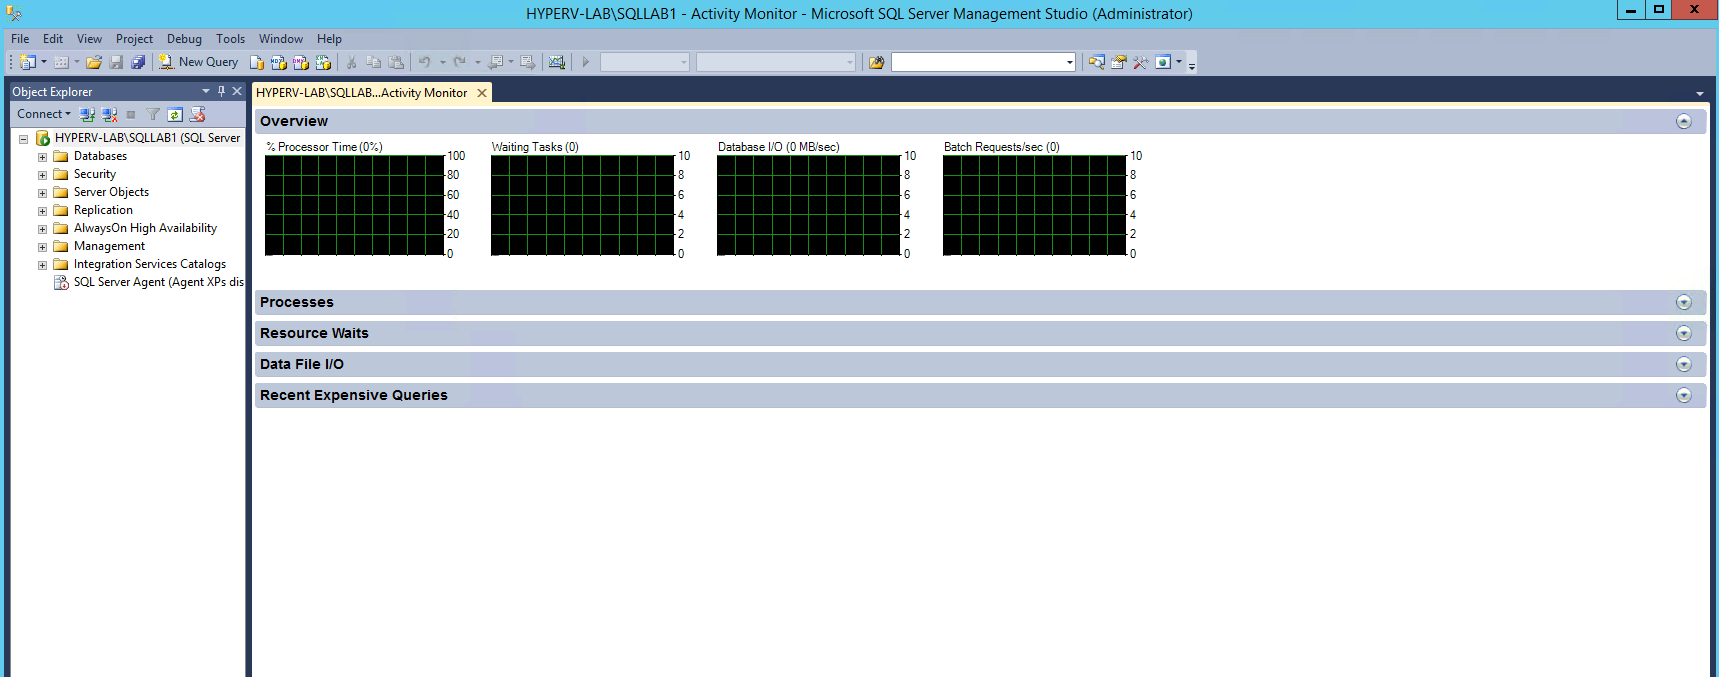Click the Object Explorer Refresh icon

pos(175,114)
